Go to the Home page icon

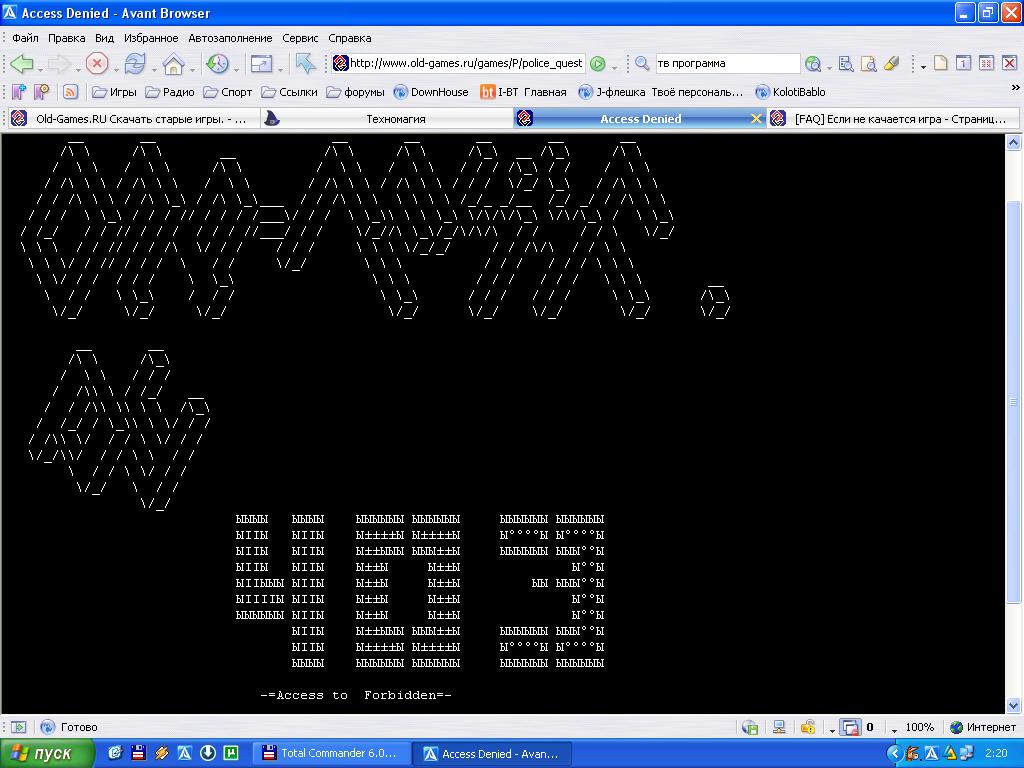click(173, 63)
